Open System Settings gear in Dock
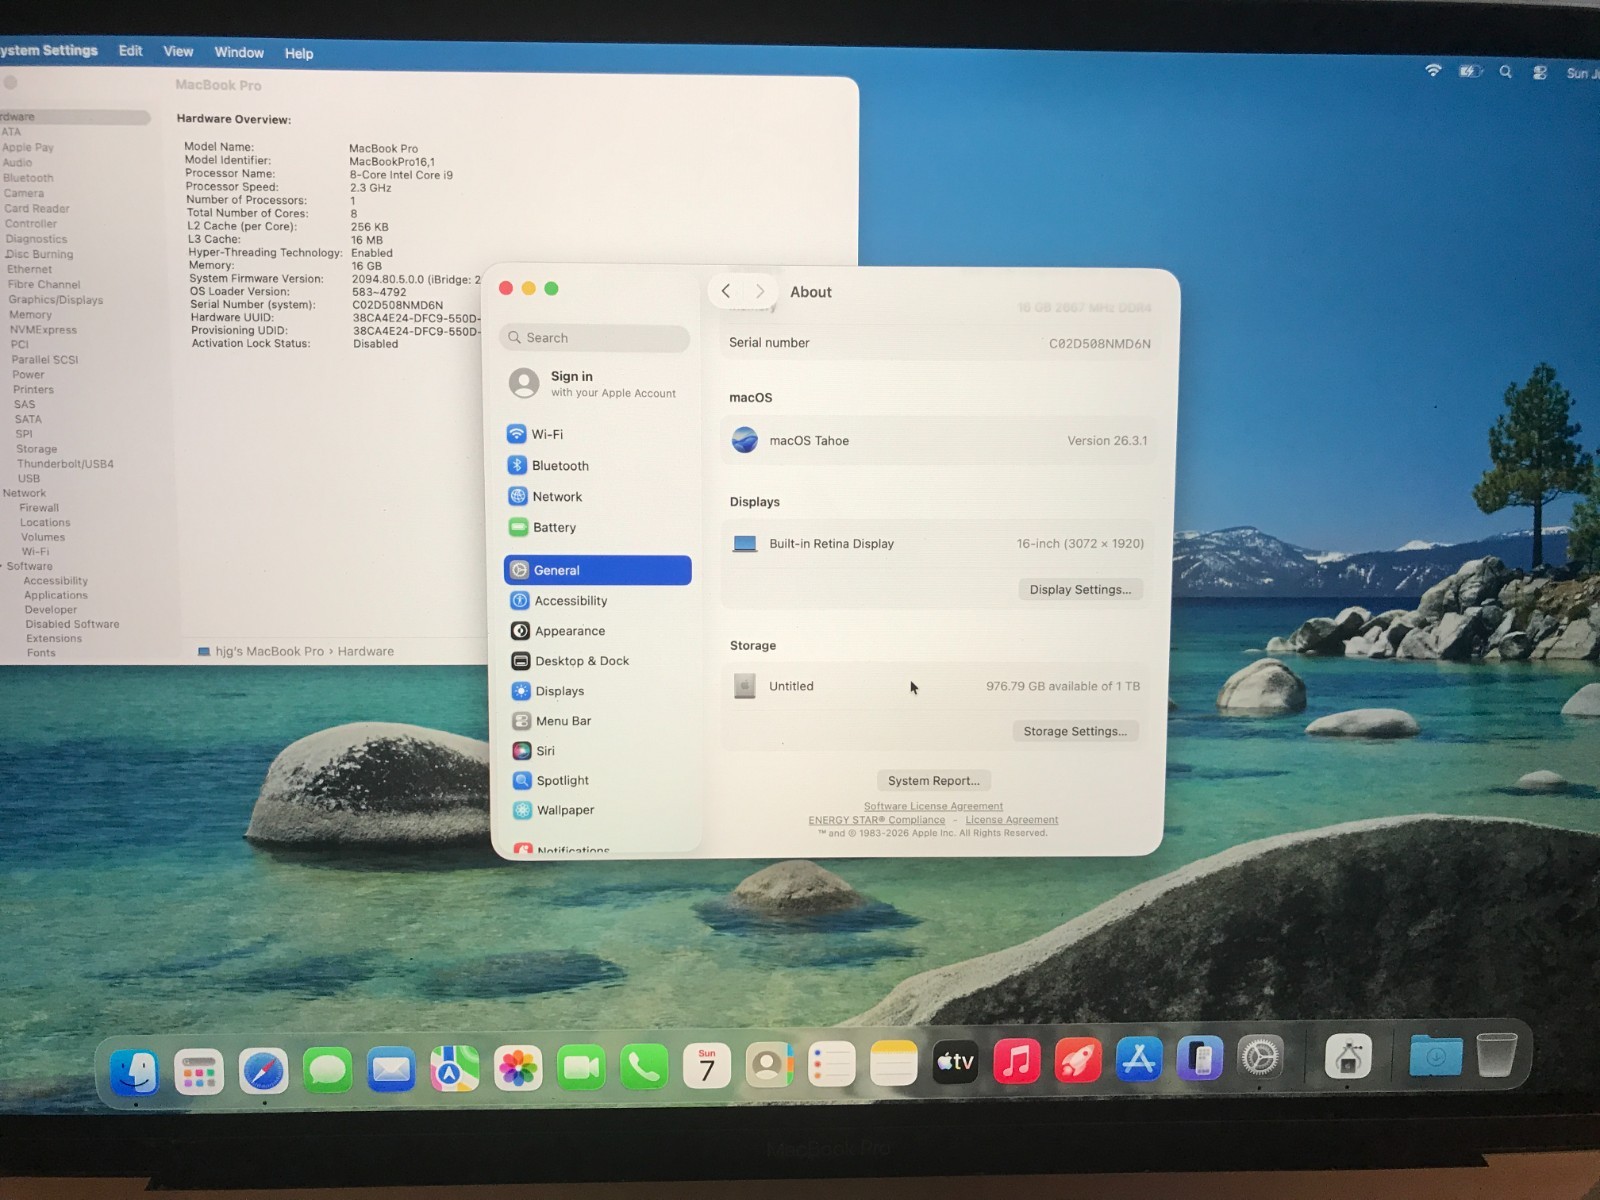1600x1200 pixels. pyautogui.click(x=1260, y=1056)
